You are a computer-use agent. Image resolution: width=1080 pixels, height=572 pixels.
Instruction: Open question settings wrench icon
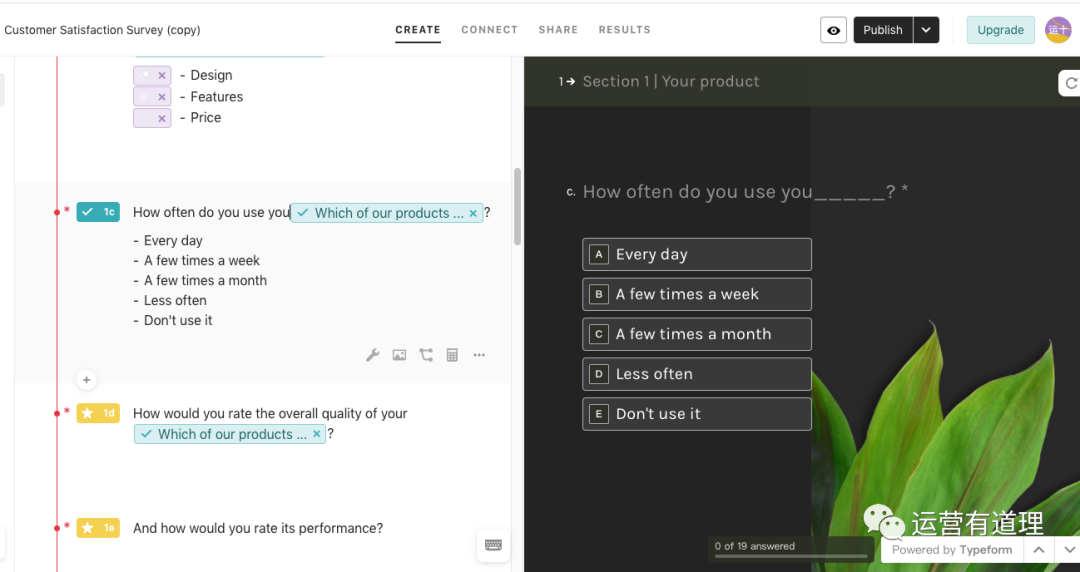pos(373,355)
